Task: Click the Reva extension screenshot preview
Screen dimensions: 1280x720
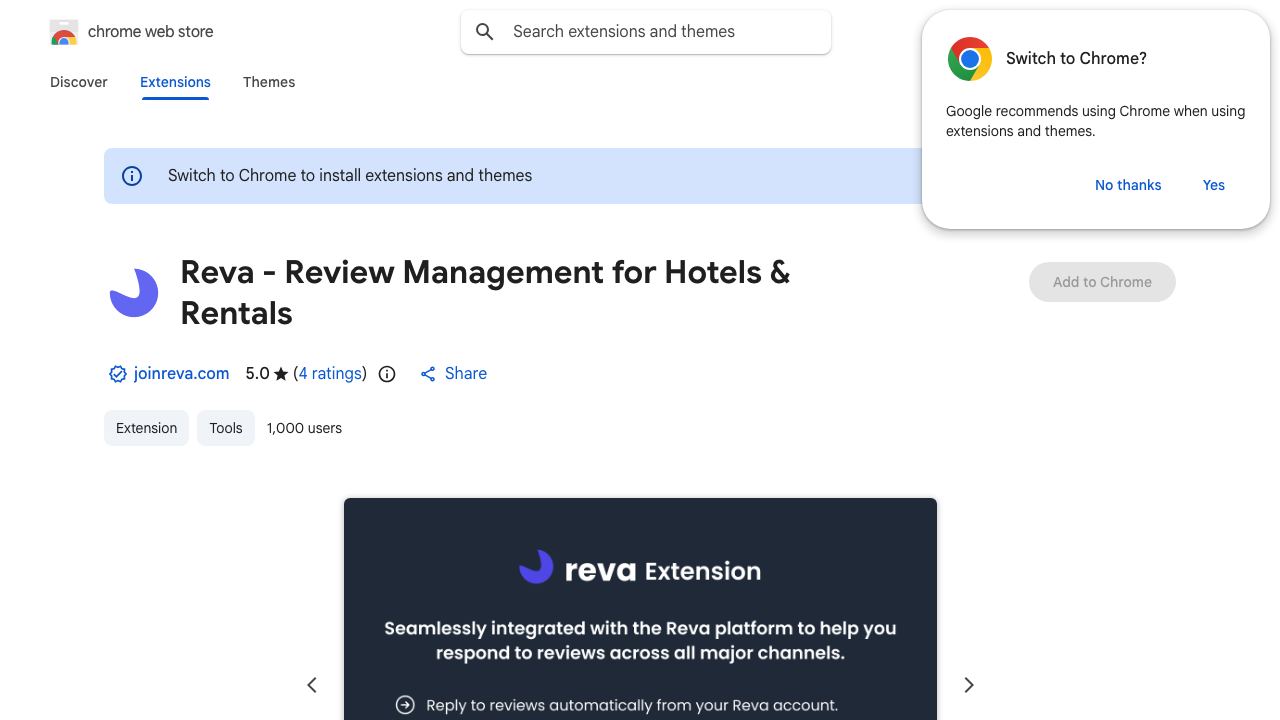Action: click(640, 609)
